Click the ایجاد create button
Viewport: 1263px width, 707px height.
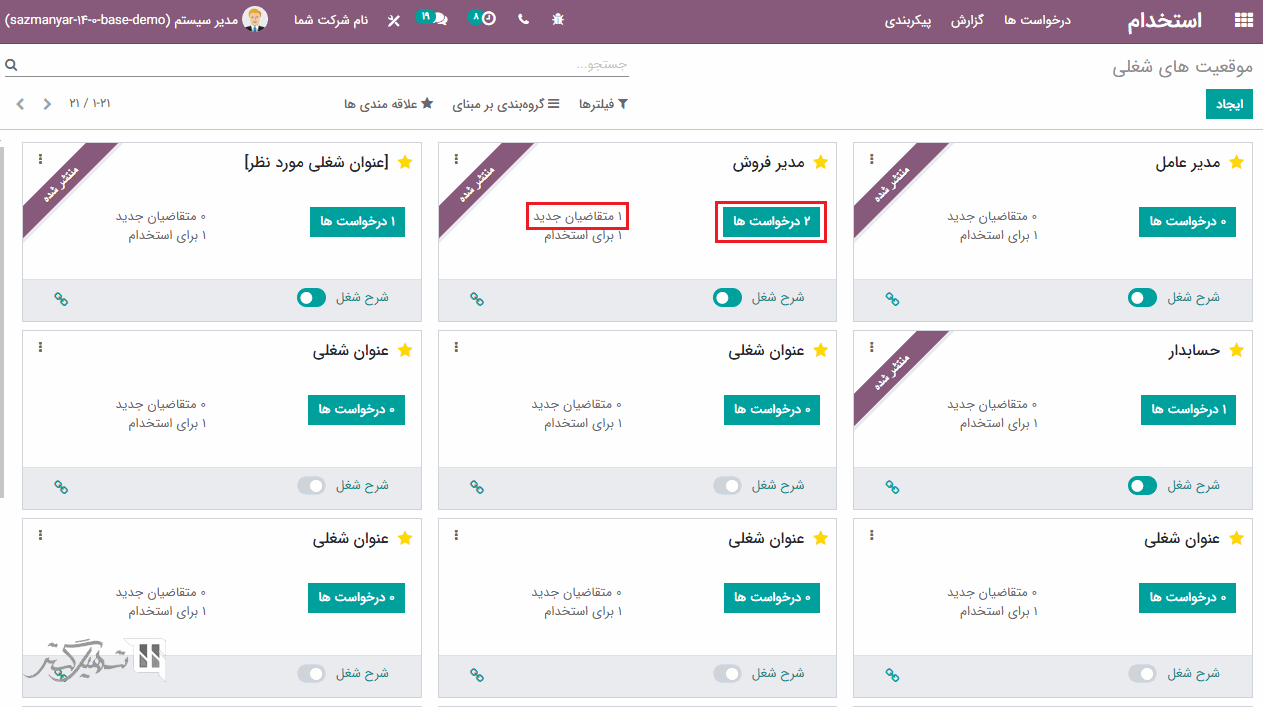tap(1228, 104)
